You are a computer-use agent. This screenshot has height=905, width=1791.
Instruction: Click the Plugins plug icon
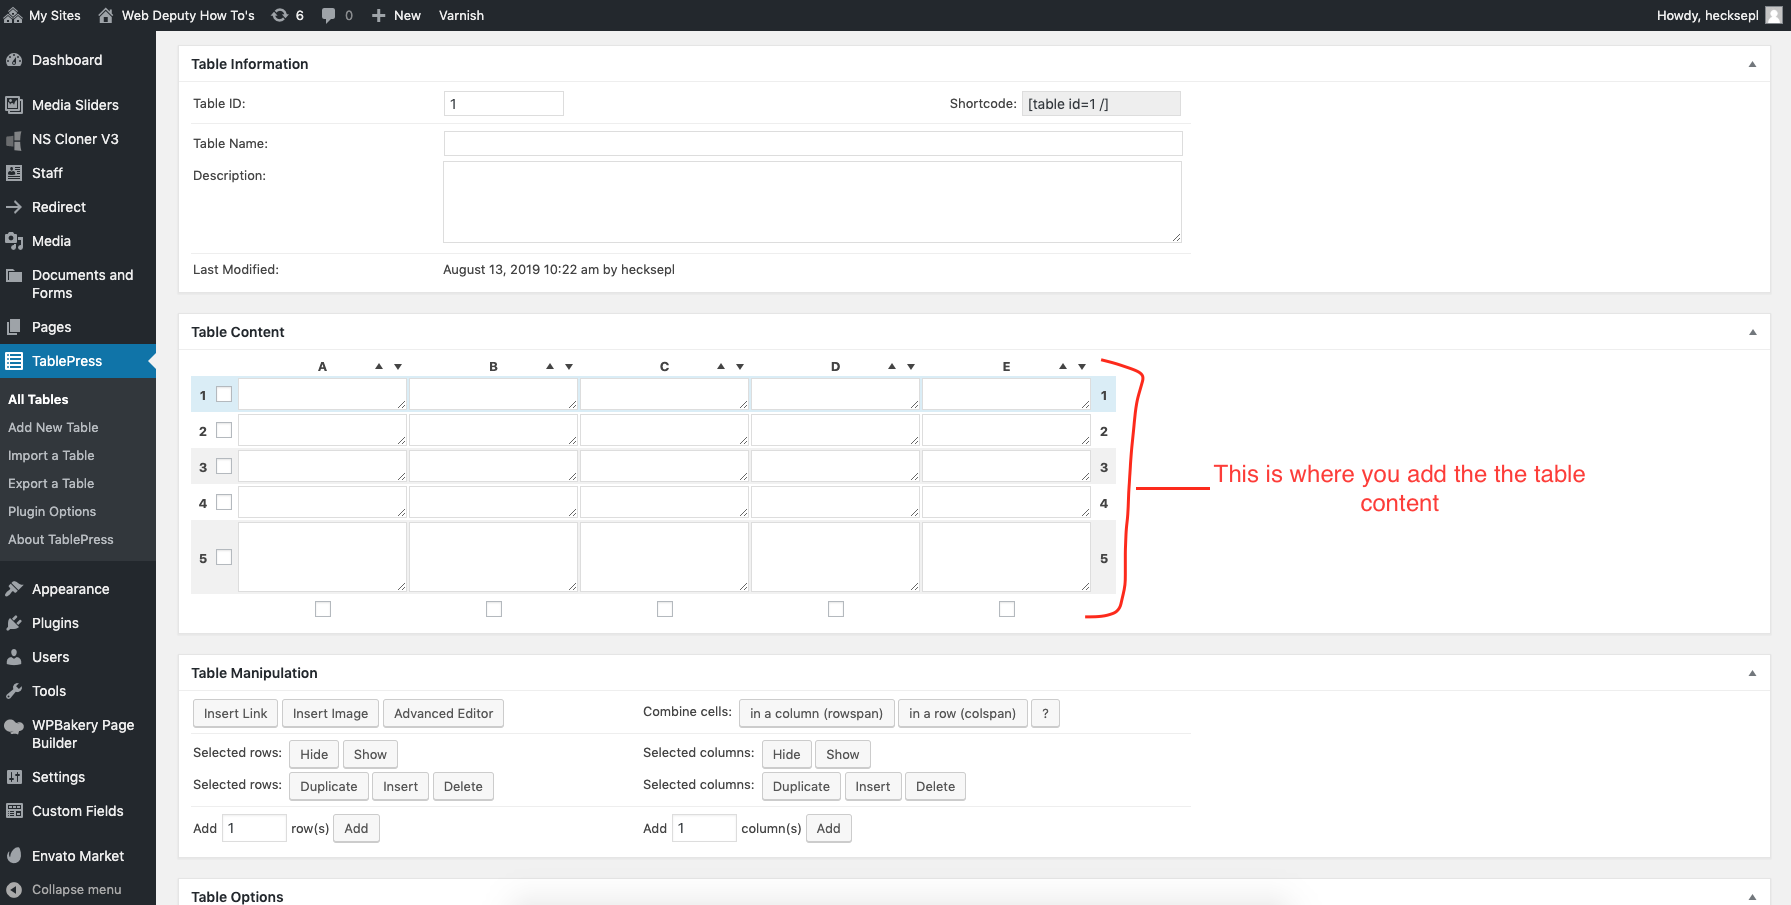(14, 623)
